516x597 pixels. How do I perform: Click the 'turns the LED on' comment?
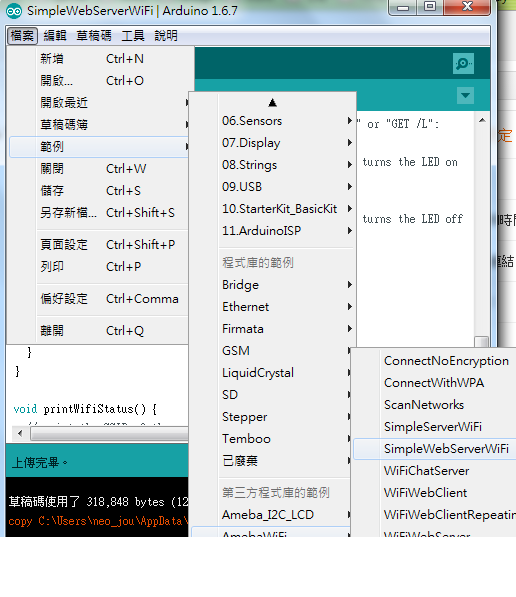pyautogui.click(x=410, y=162)
